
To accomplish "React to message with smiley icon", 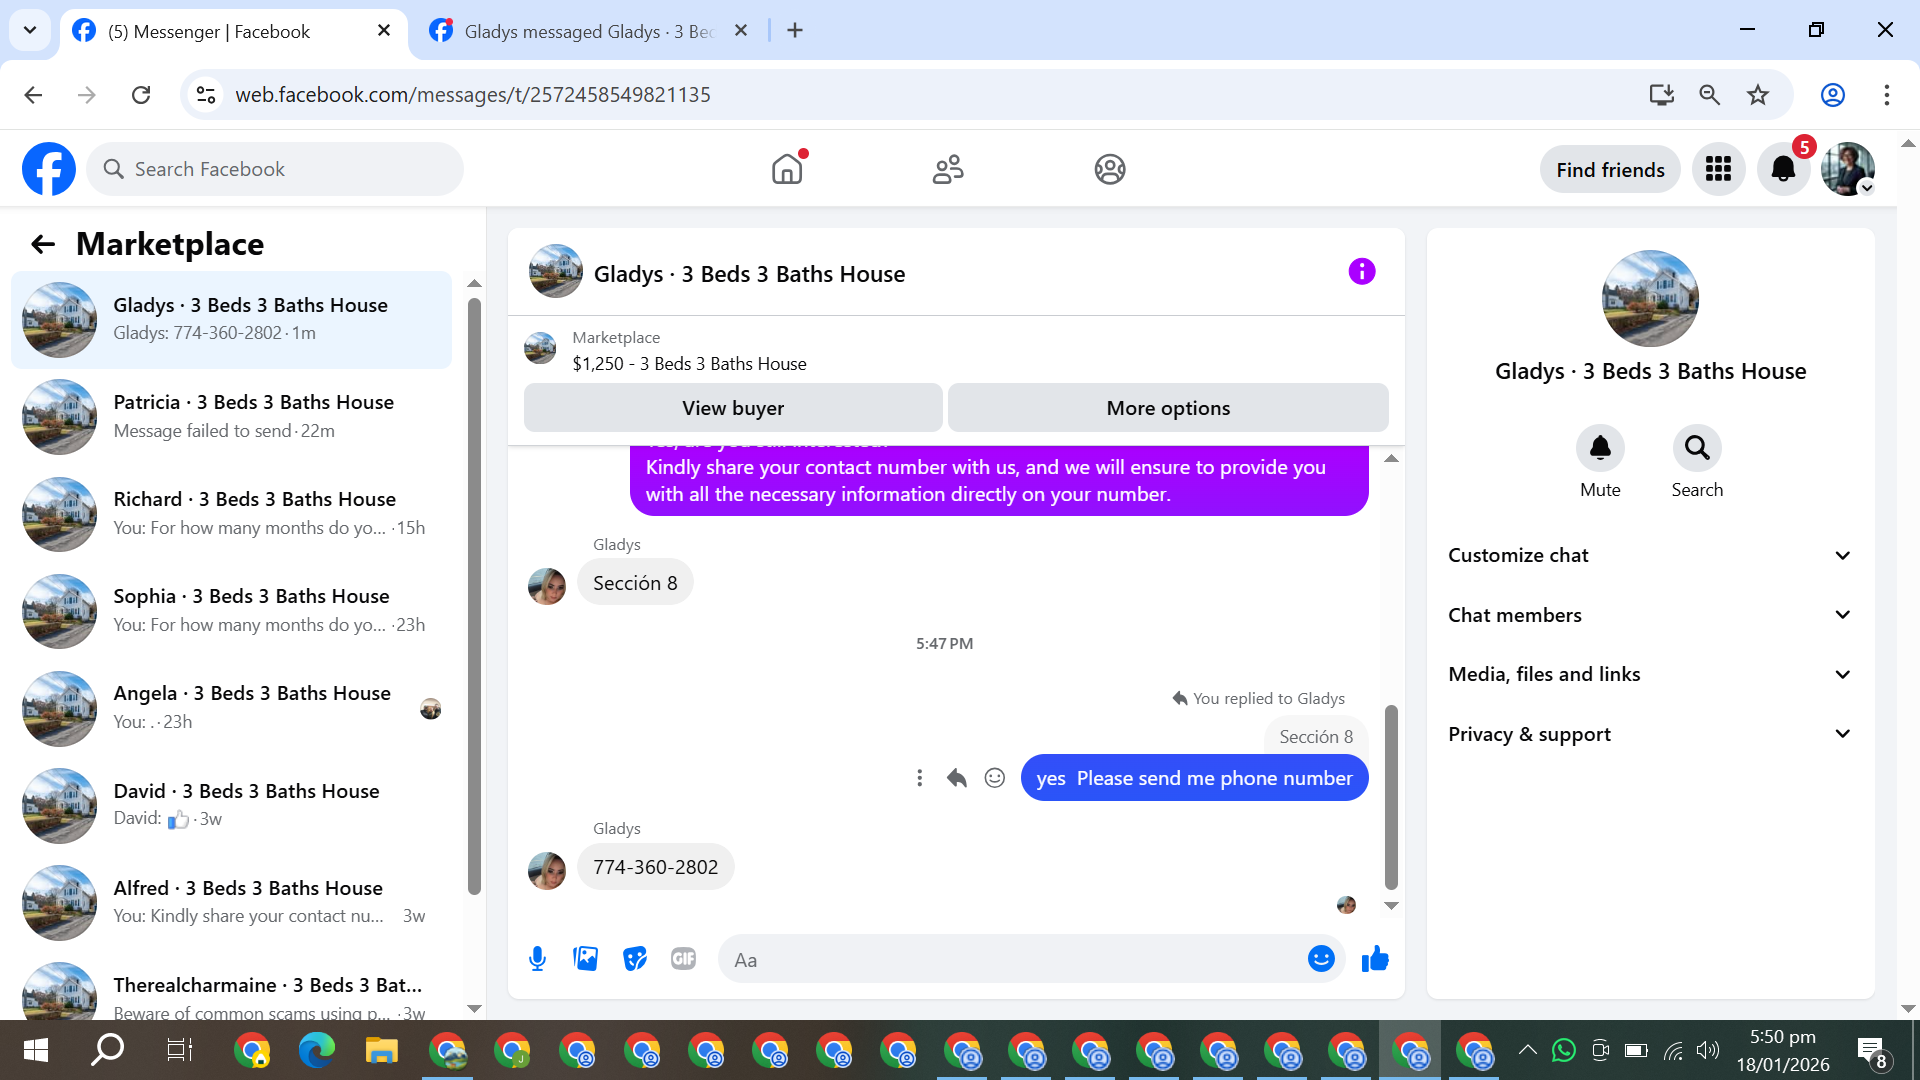I will [994, 778].
